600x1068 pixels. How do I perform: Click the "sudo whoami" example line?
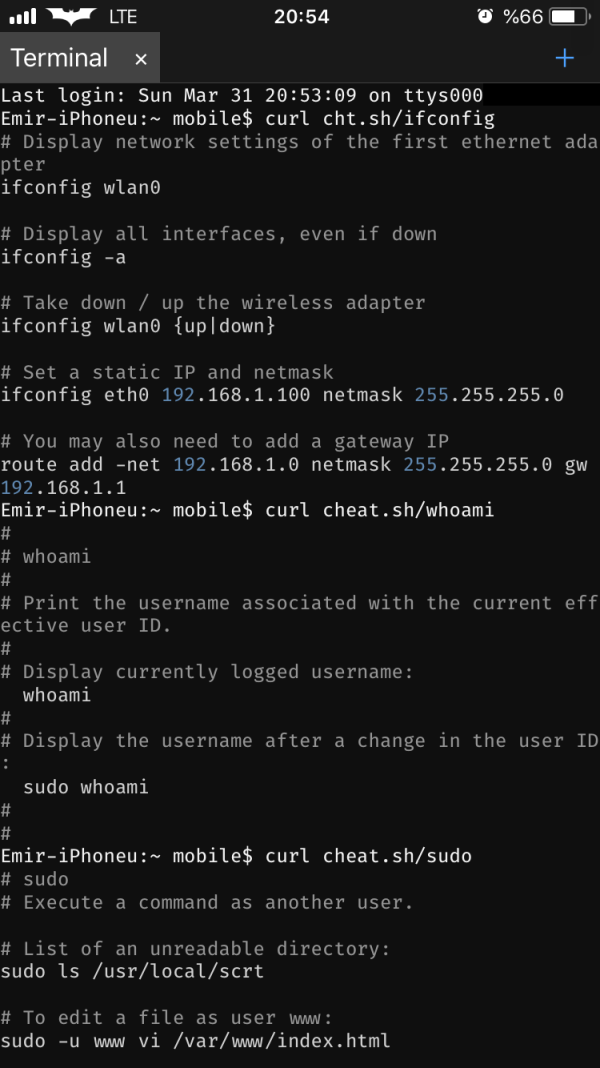tap(86, 787)
